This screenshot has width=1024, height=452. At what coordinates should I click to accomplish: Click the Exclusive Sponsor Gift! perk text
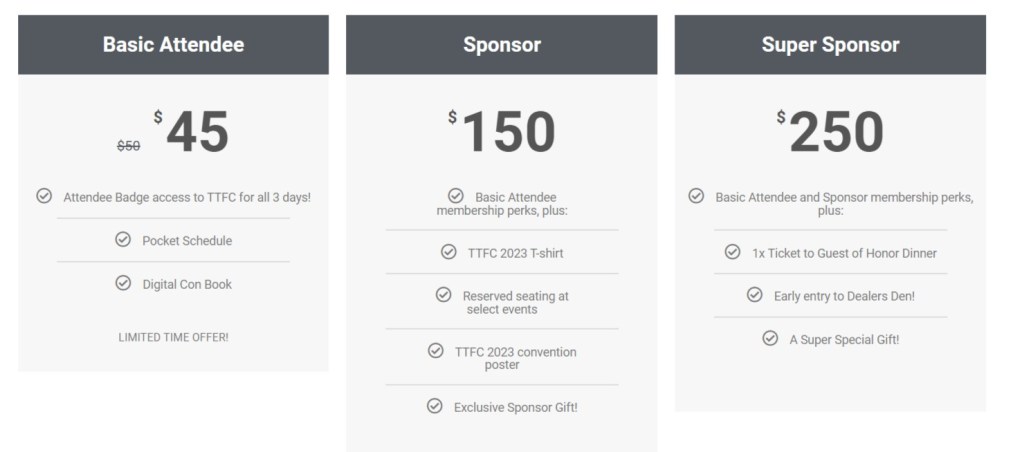click(515, 407)
